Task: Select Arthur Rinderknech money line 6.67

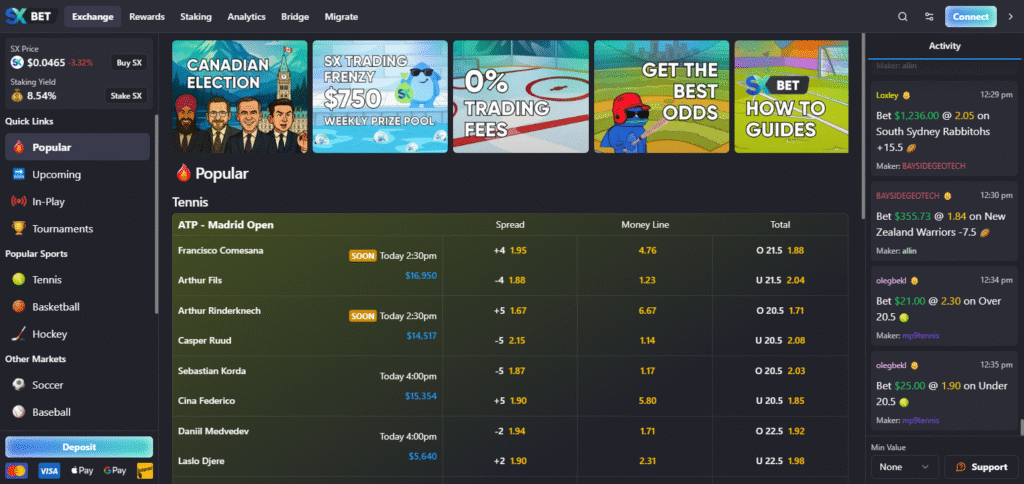Action: coord(647,310)
